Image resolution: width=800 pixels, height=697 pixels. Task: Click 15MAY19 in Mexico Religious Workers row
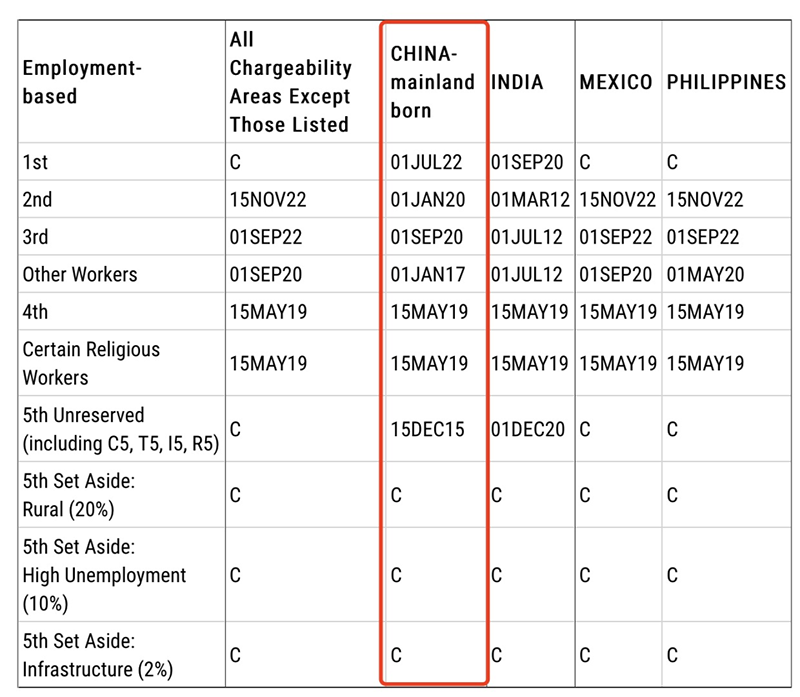tap(618, 363)
